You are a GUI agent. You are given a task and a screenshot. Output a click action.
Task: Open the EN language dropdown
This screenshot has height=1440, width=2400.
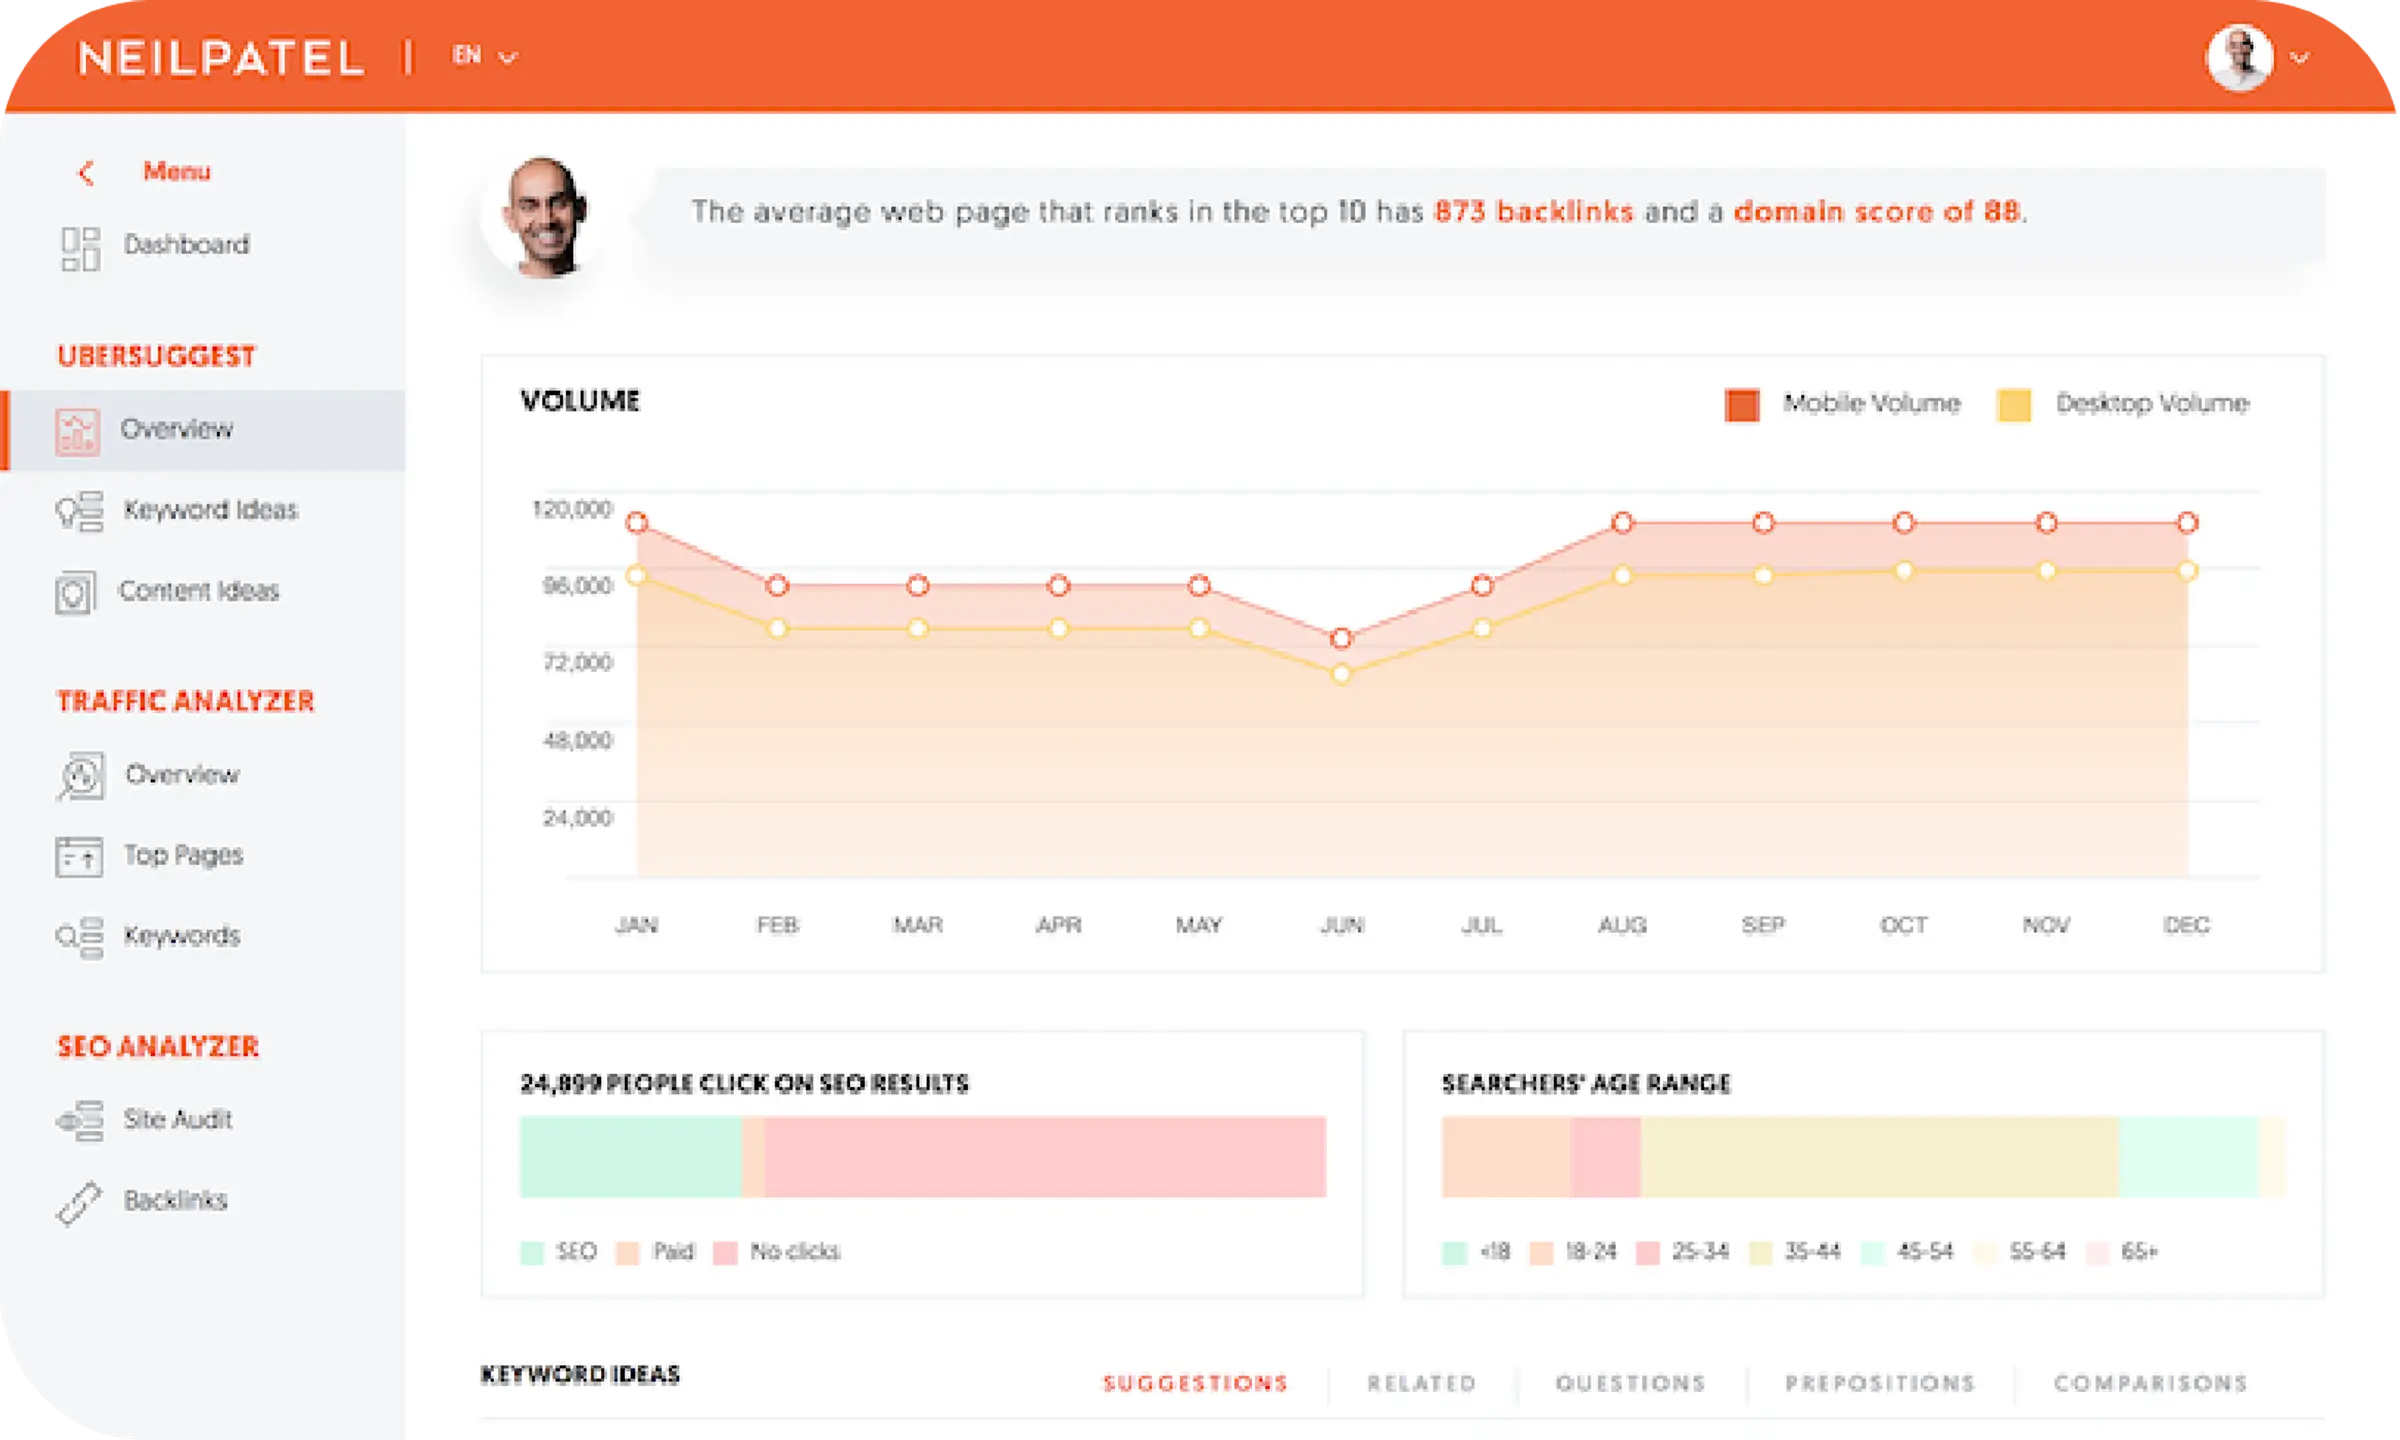click(x=484, y=56)
